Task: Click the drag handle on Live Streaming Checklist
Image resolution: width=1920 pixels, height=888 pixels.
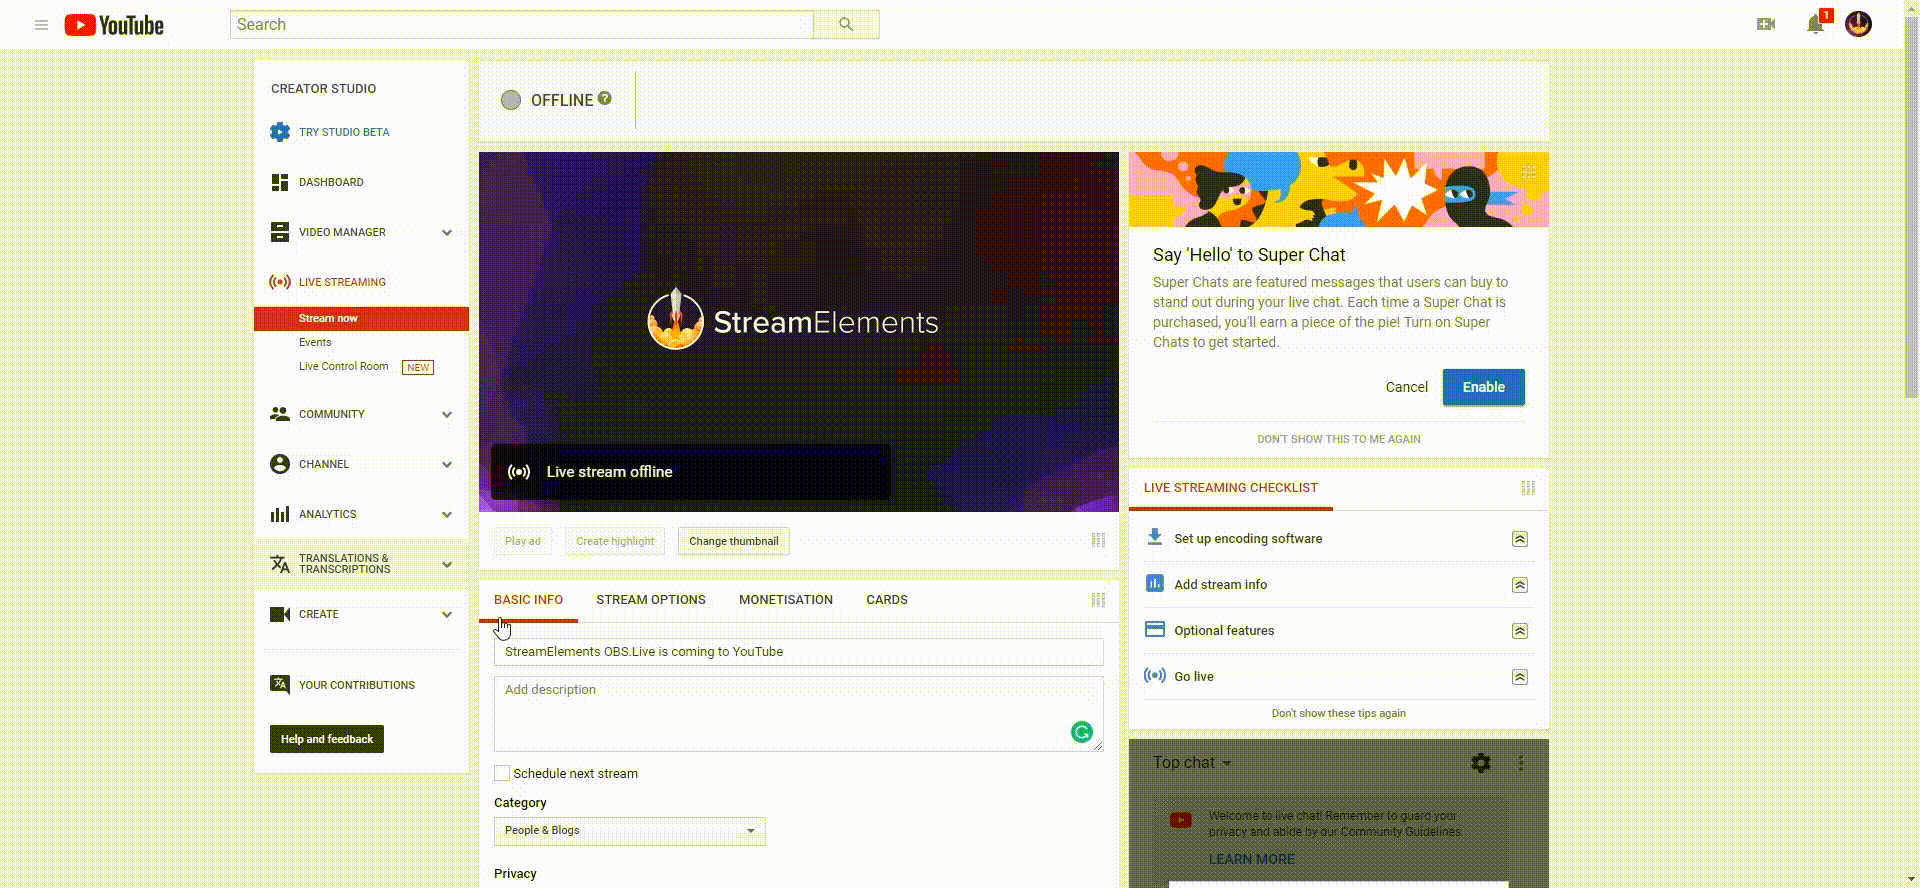Action: coord(1528,488)
